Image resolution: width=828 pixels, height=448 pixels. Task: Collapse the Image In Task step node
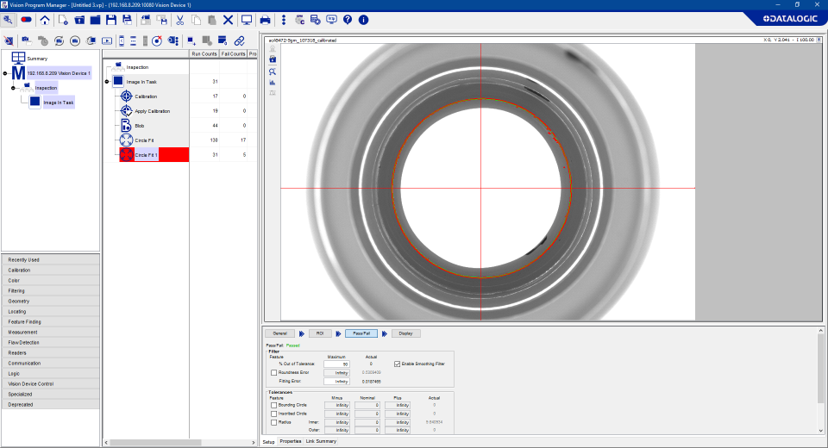coord(108,81)
